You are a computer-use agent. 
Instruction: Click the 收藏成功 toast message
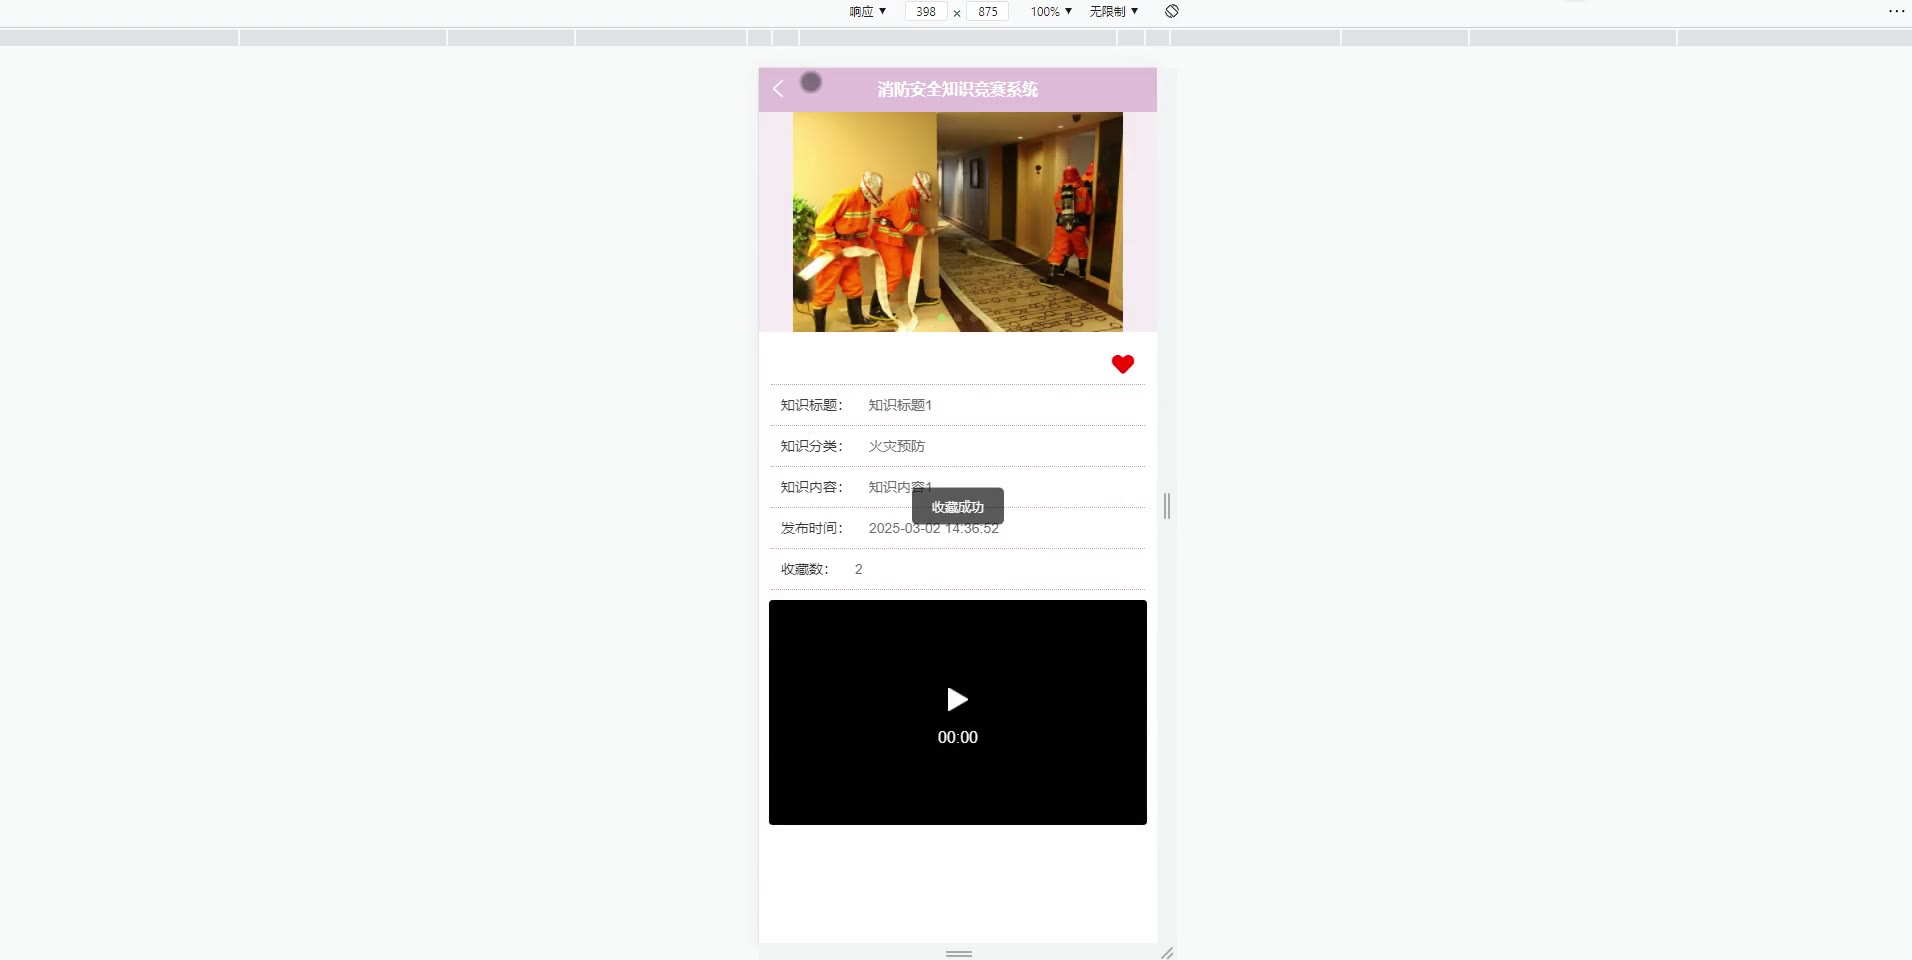coord(958,507)
